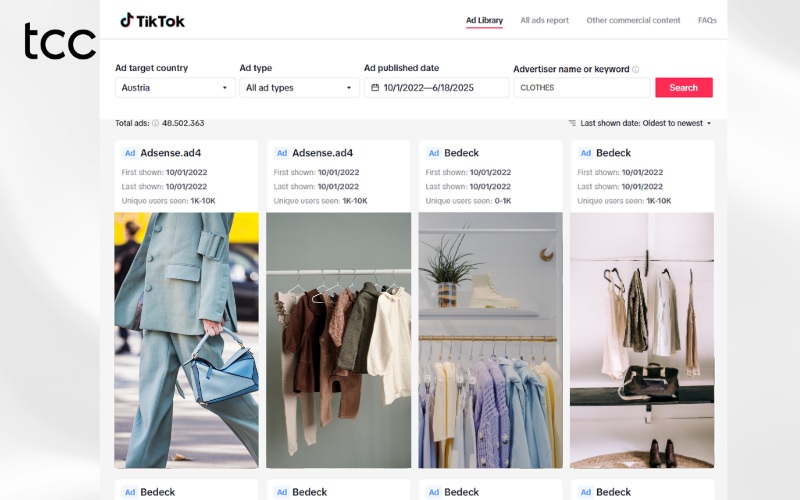Image resolution: width=800 pixels, height=500 pixels.
Task: Open the Ad Library tab
Action: tap(484, 20)
